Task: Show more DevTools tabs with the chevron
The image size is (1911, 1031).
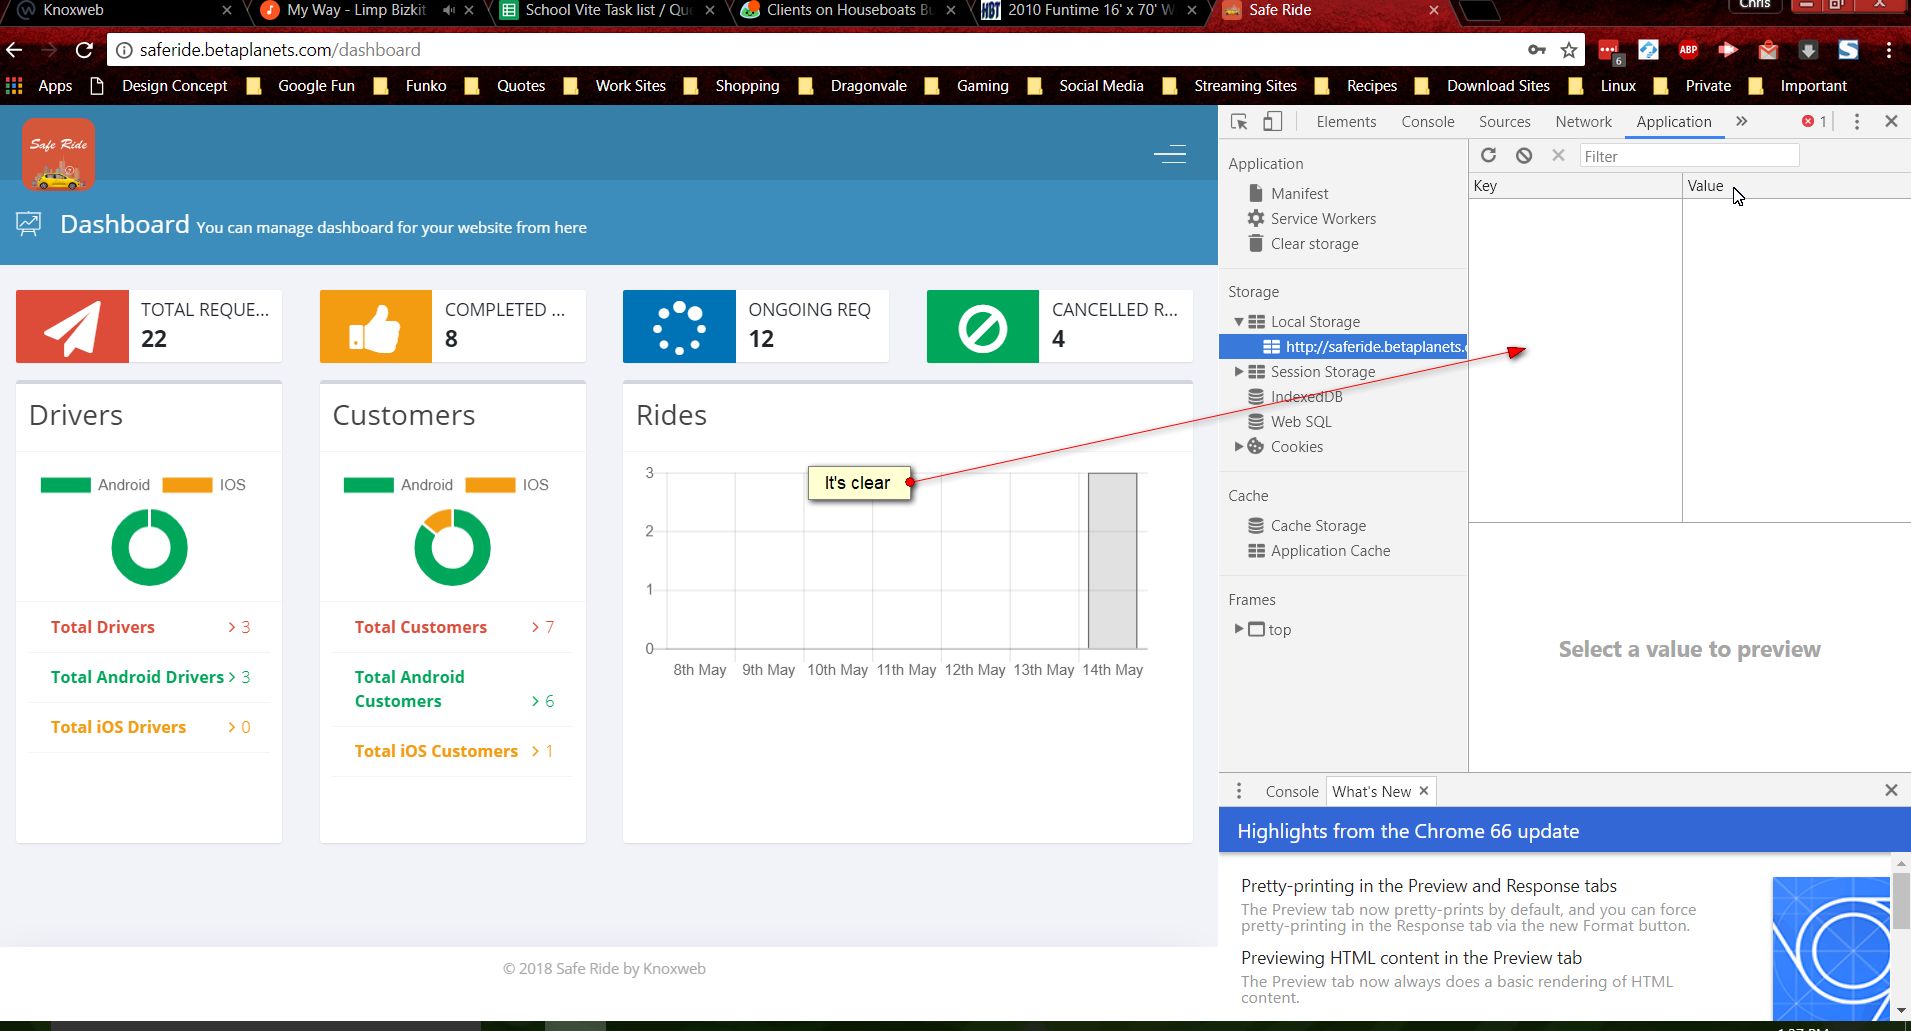Action: pos(1742,122)
